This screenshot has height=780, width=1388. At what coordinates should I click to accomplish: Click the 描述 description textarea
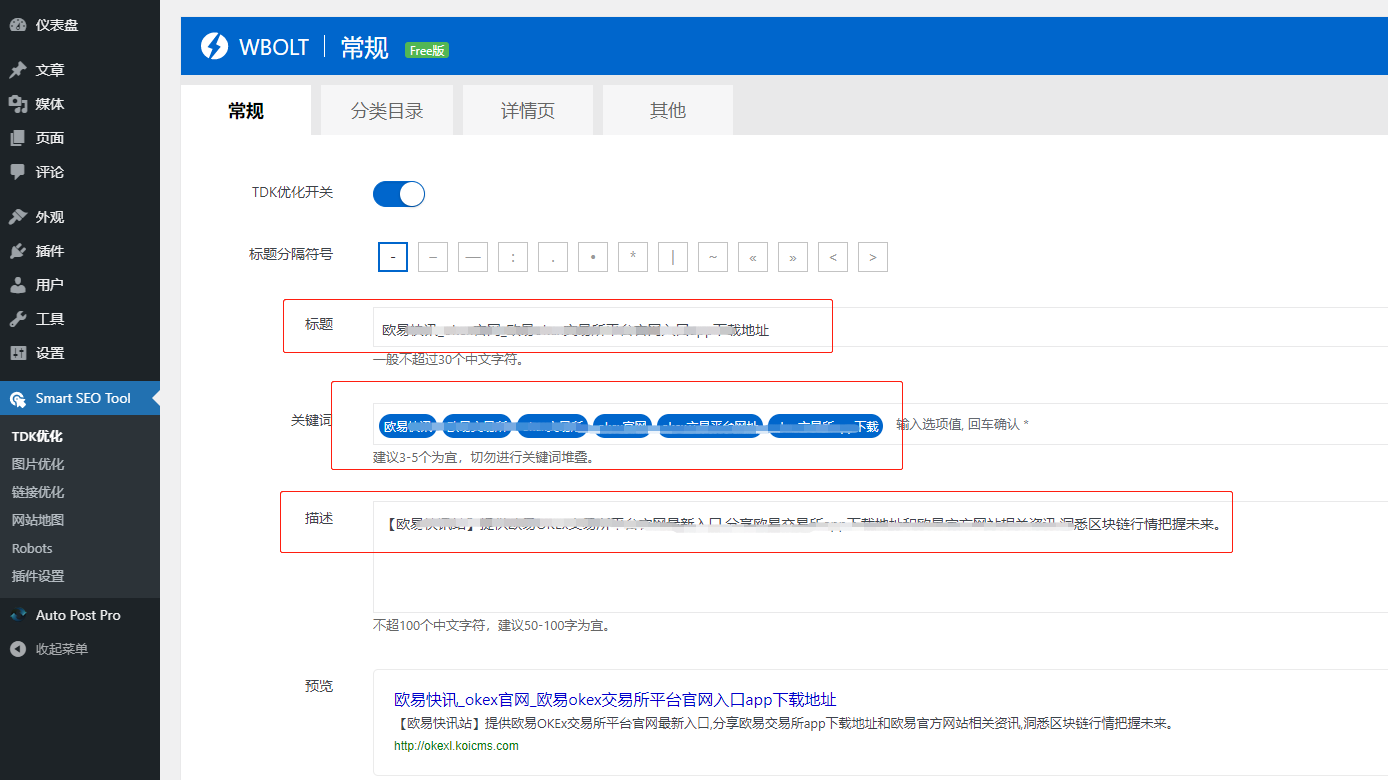tap(880, 557)
